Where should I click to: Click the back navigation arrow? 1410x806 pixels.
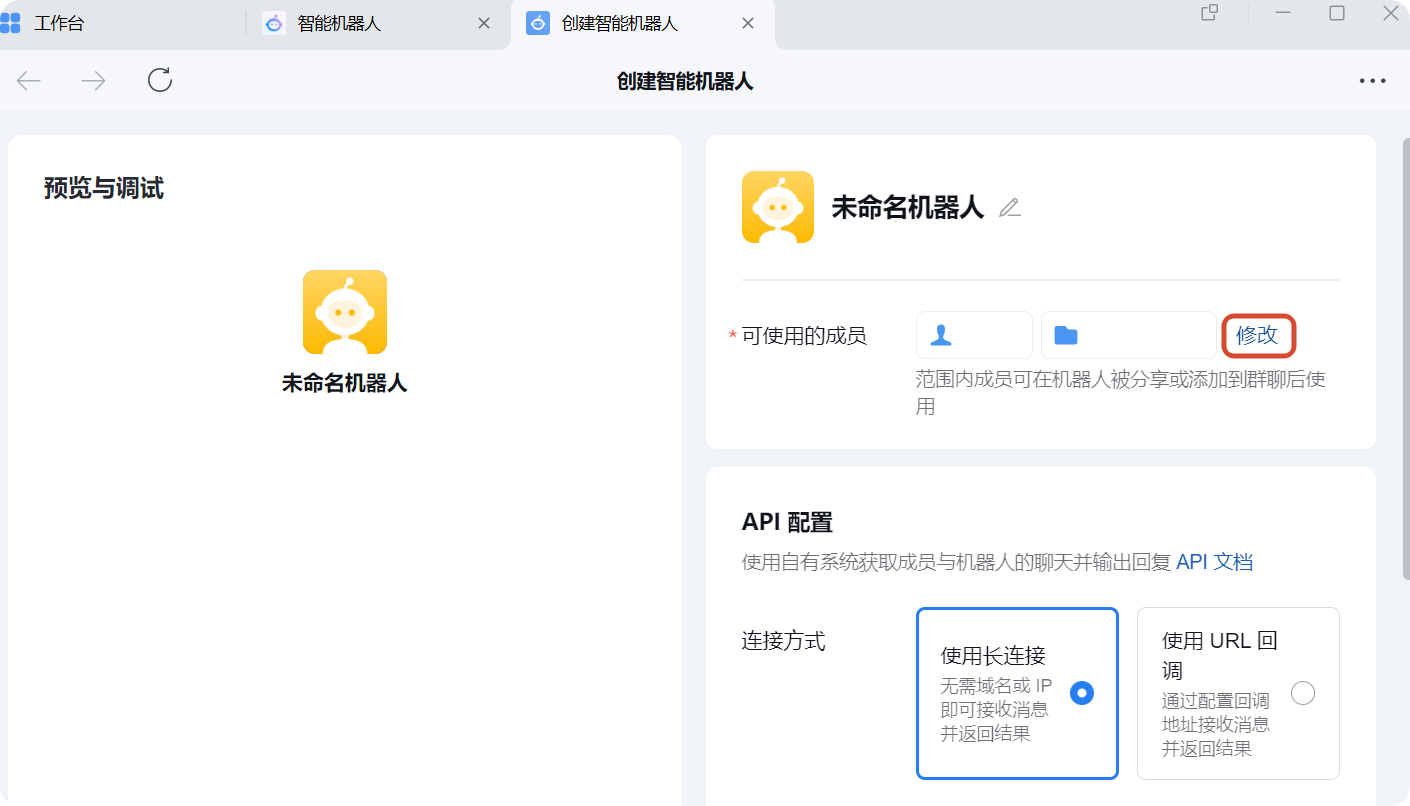tap(29, 81)
